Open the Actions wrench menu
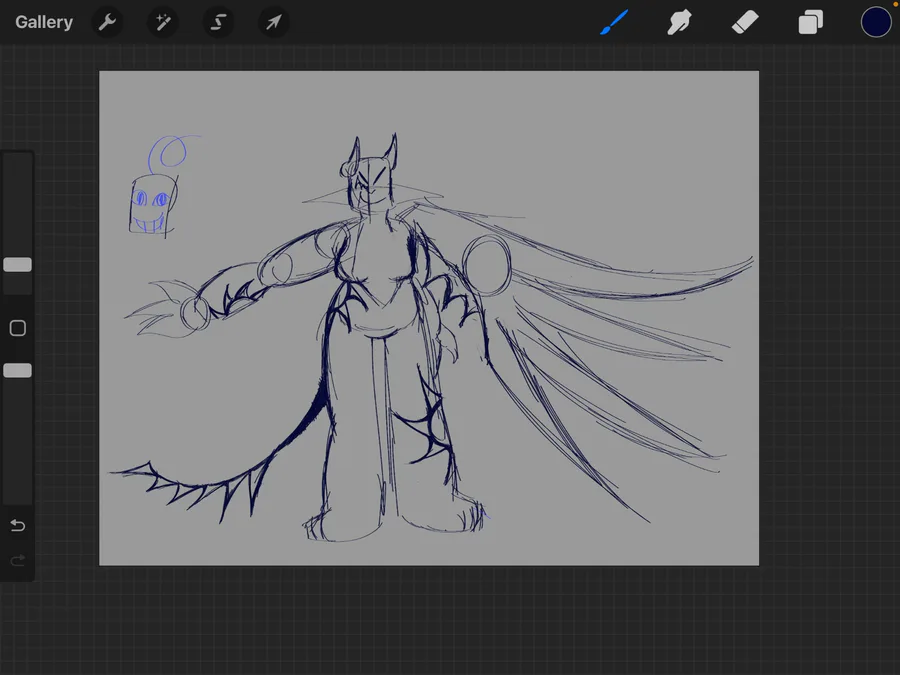 click(107, 22)
